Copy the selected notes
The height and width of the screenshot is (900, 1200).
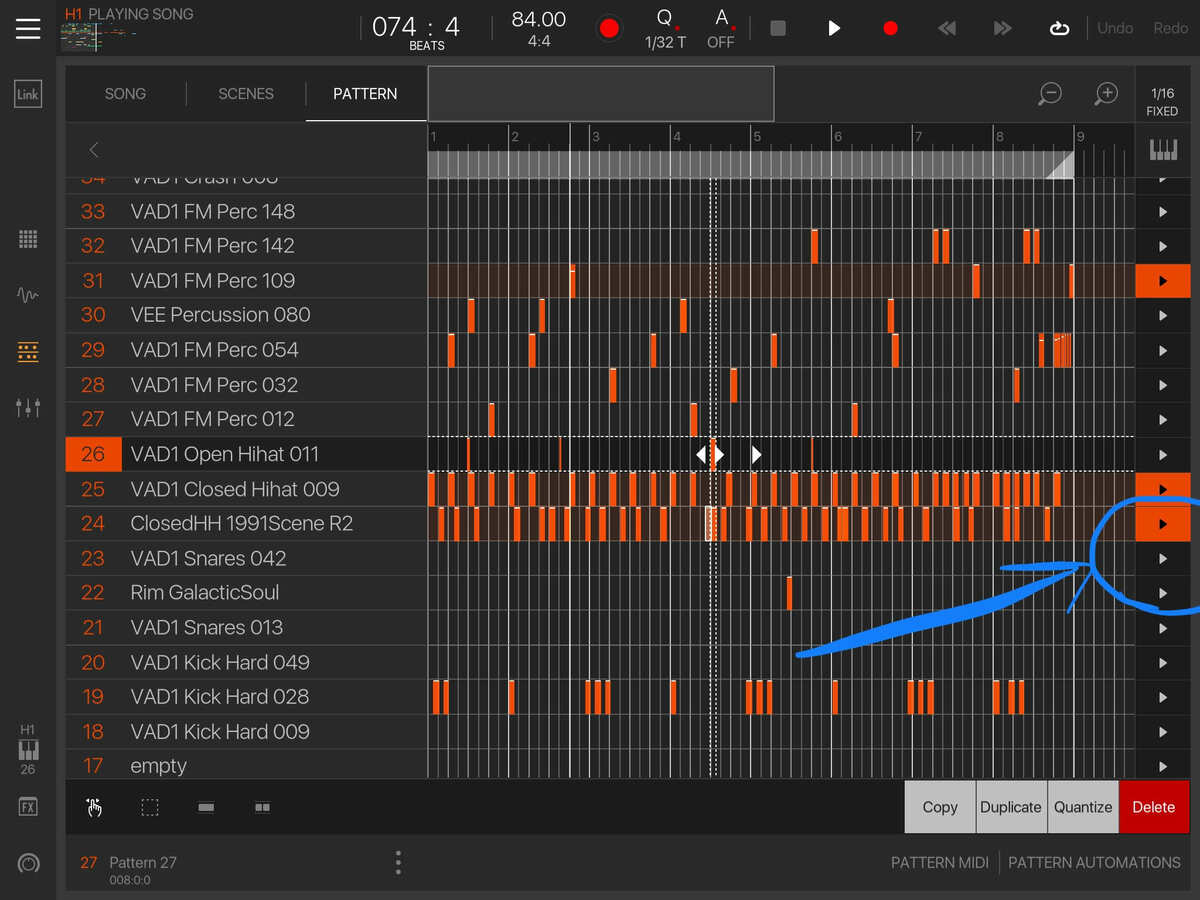940,807
